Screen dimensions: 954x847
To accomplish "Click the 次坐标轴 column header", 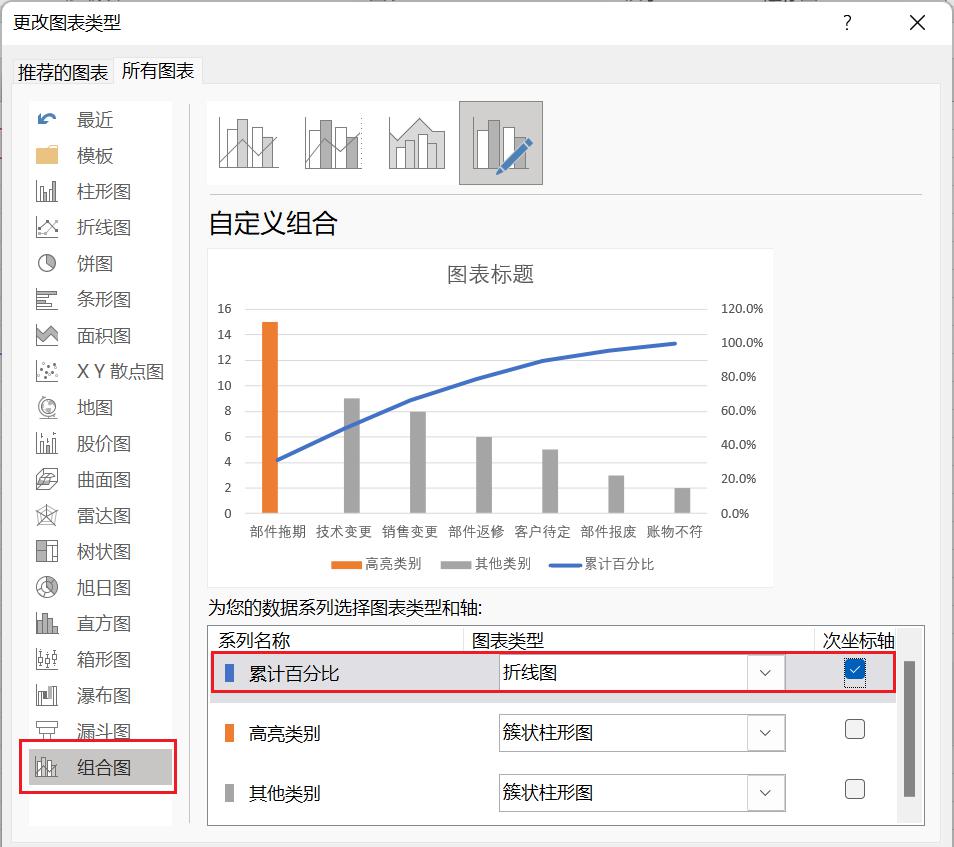I will [x=858, y=641].
